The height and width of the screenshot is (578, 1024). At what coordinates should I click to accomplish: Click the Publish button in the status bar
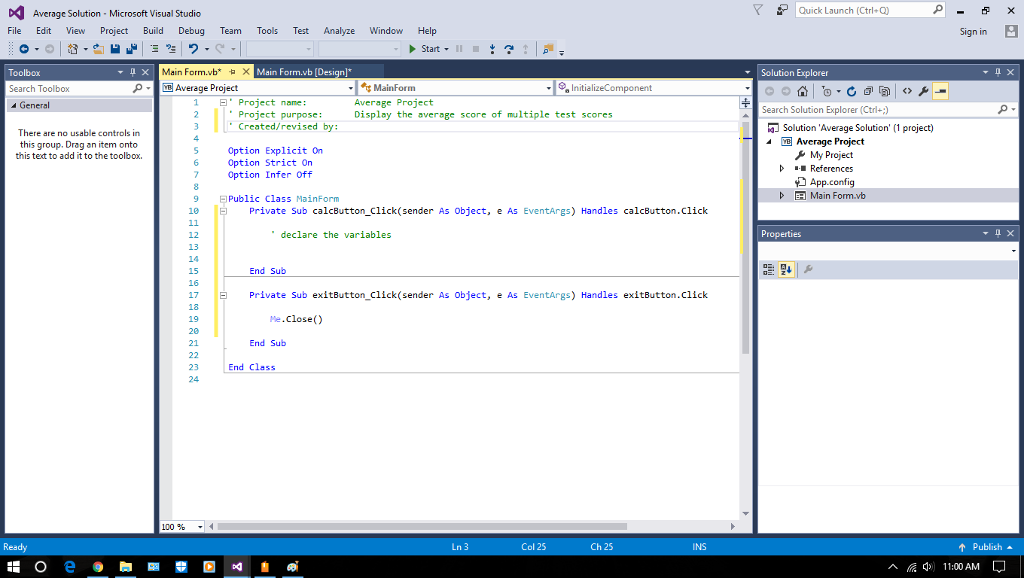tap(990, 547)
